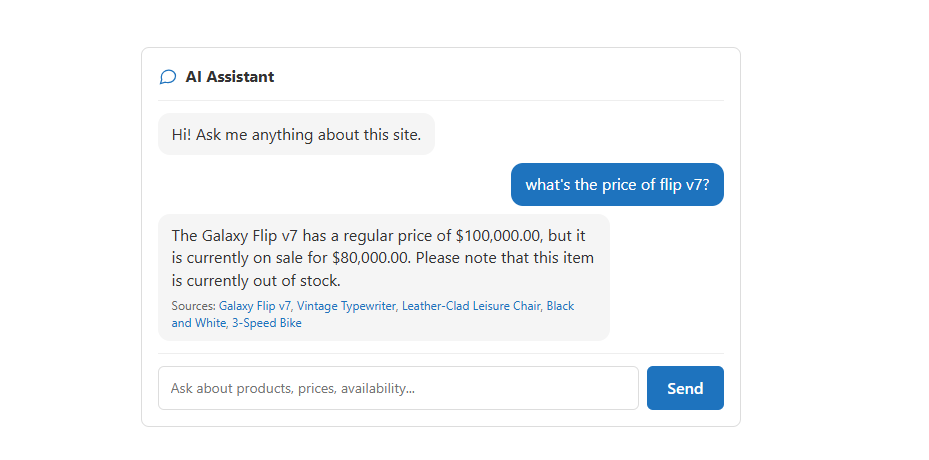929x460 pixels.
Task: Click the "Sources:" label
Action: click(x=193, y=306)
